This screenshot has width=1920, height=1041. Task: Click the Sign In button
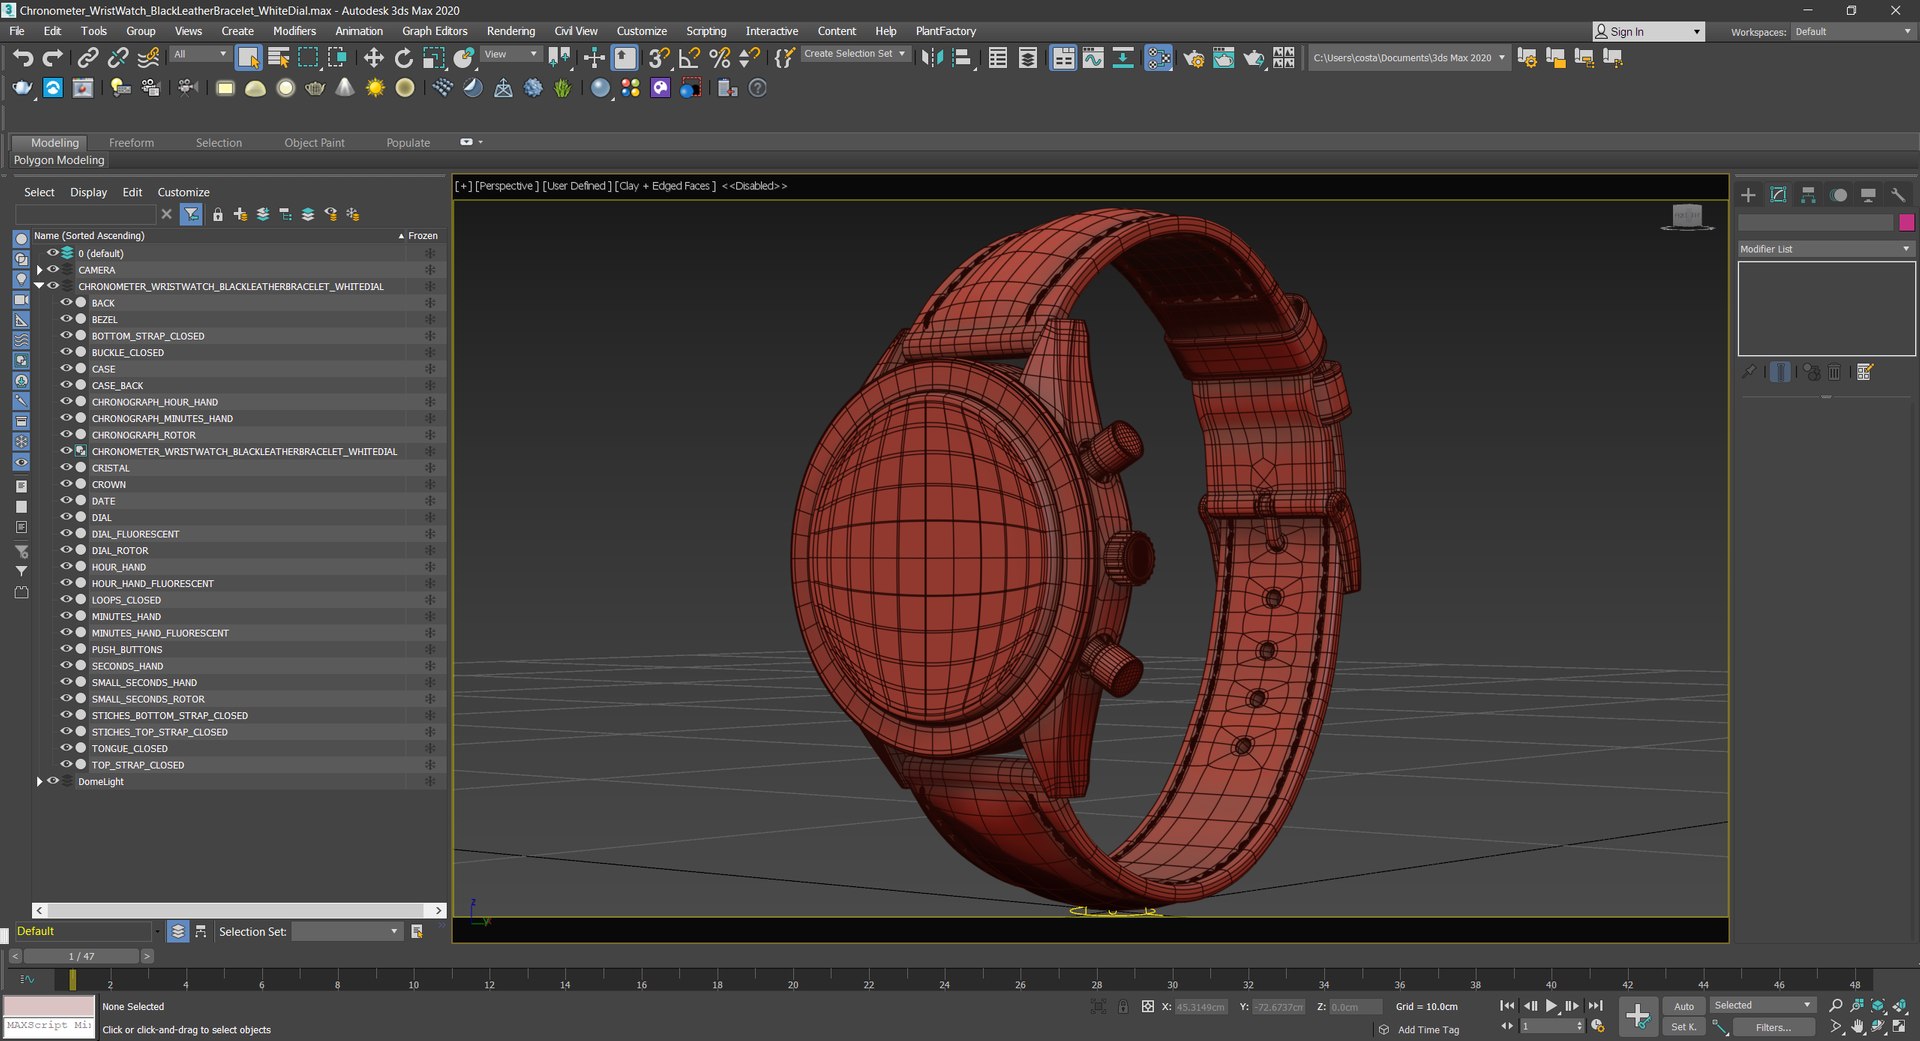1647,32
